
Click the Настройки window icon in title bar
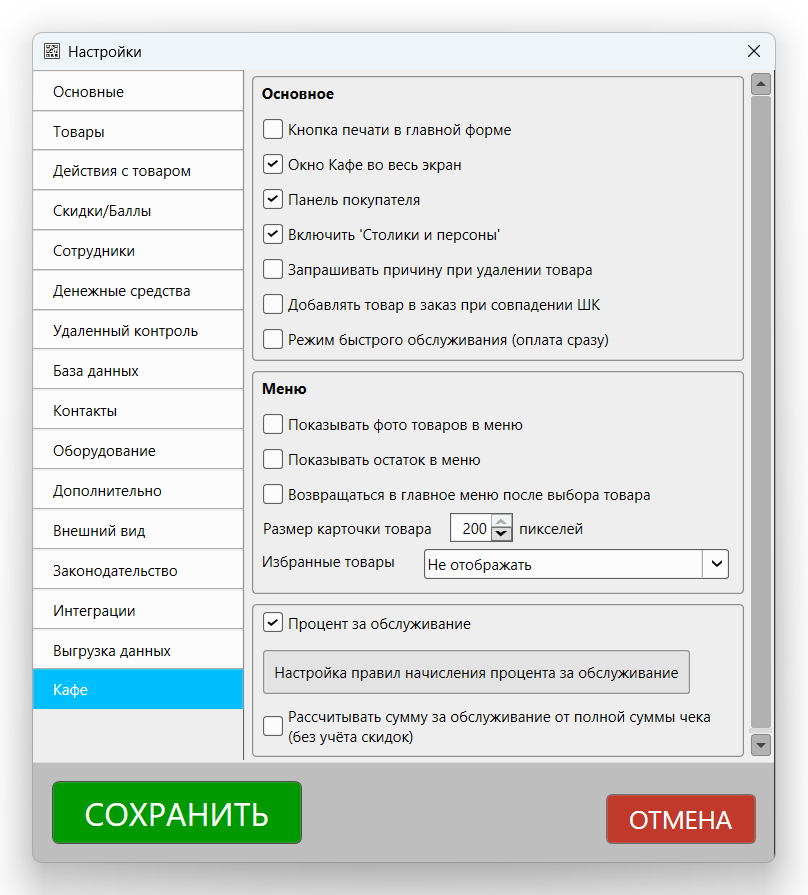point(52,51)
